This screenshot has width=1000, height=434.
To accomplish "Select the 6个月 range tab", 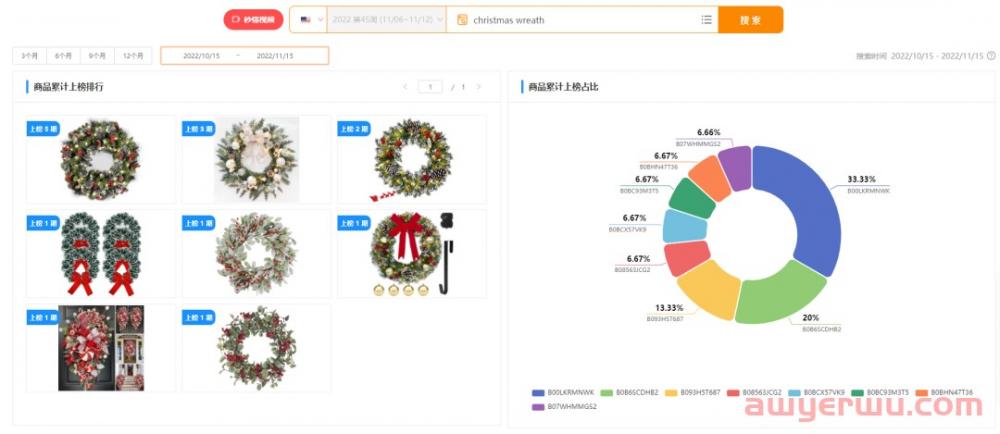I will (x=63, y=55).
